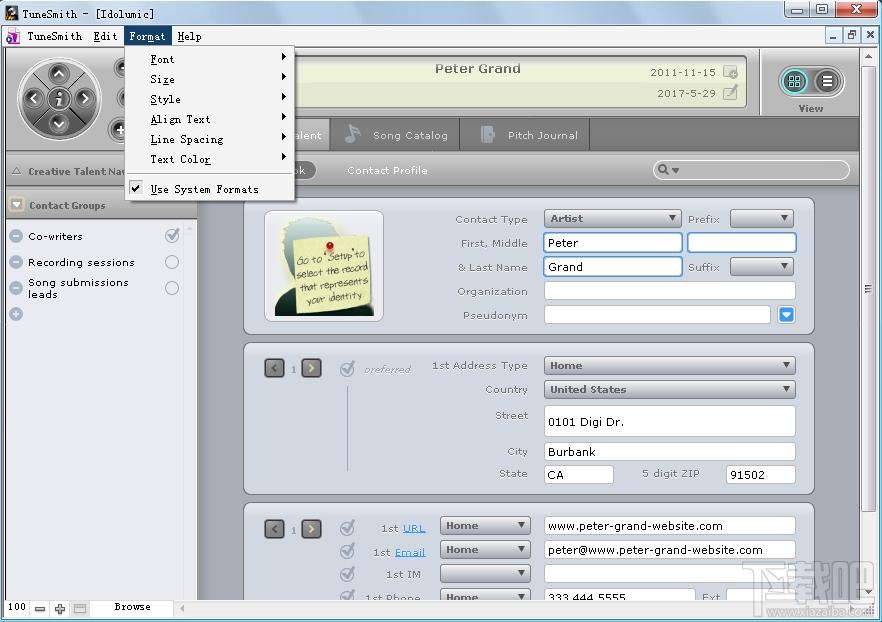Open 1st Address Type Home dropdown

click(x=669, y=366)
